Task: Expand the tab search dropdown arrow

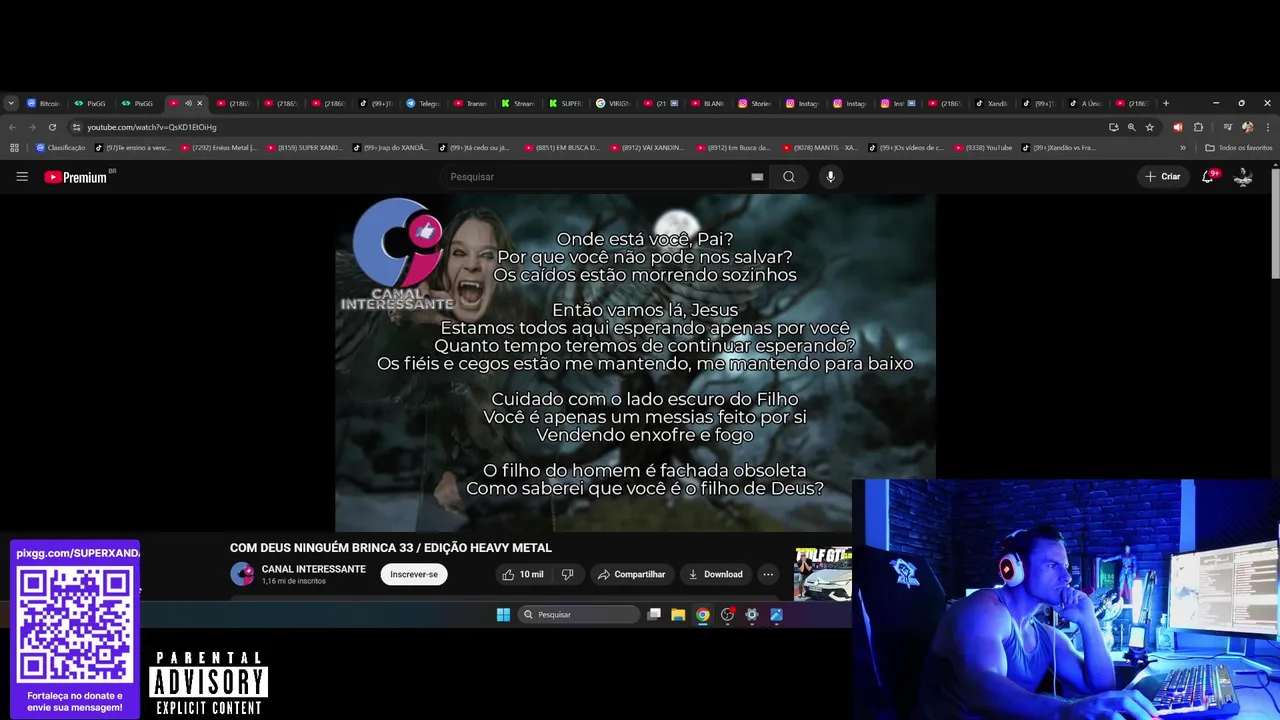Action: tap(11, 103)
